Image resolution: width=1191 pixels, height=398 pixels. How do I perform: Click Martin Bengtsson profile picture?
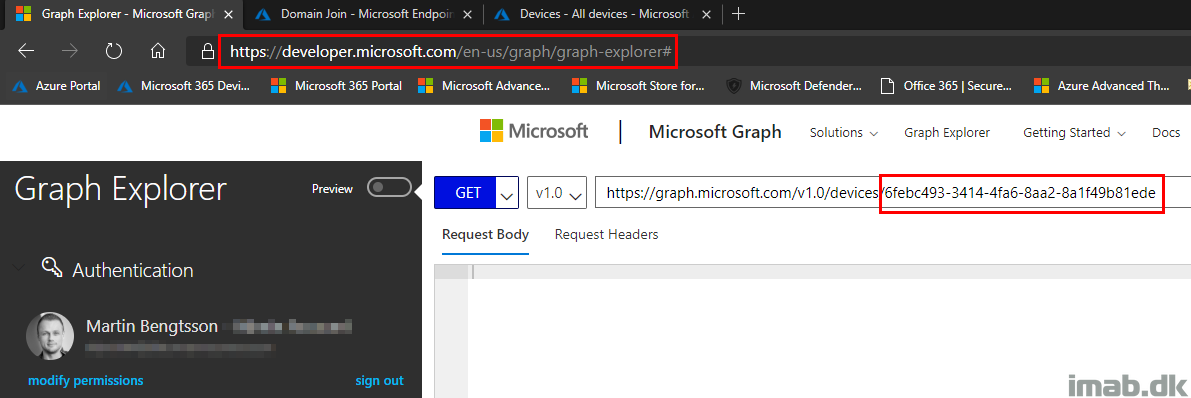point(50,335)
